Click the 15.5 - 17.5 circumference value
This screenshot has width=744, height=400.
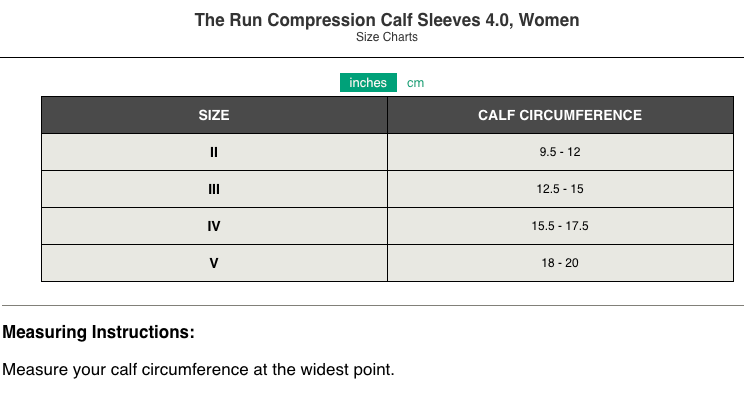(560, 226)
